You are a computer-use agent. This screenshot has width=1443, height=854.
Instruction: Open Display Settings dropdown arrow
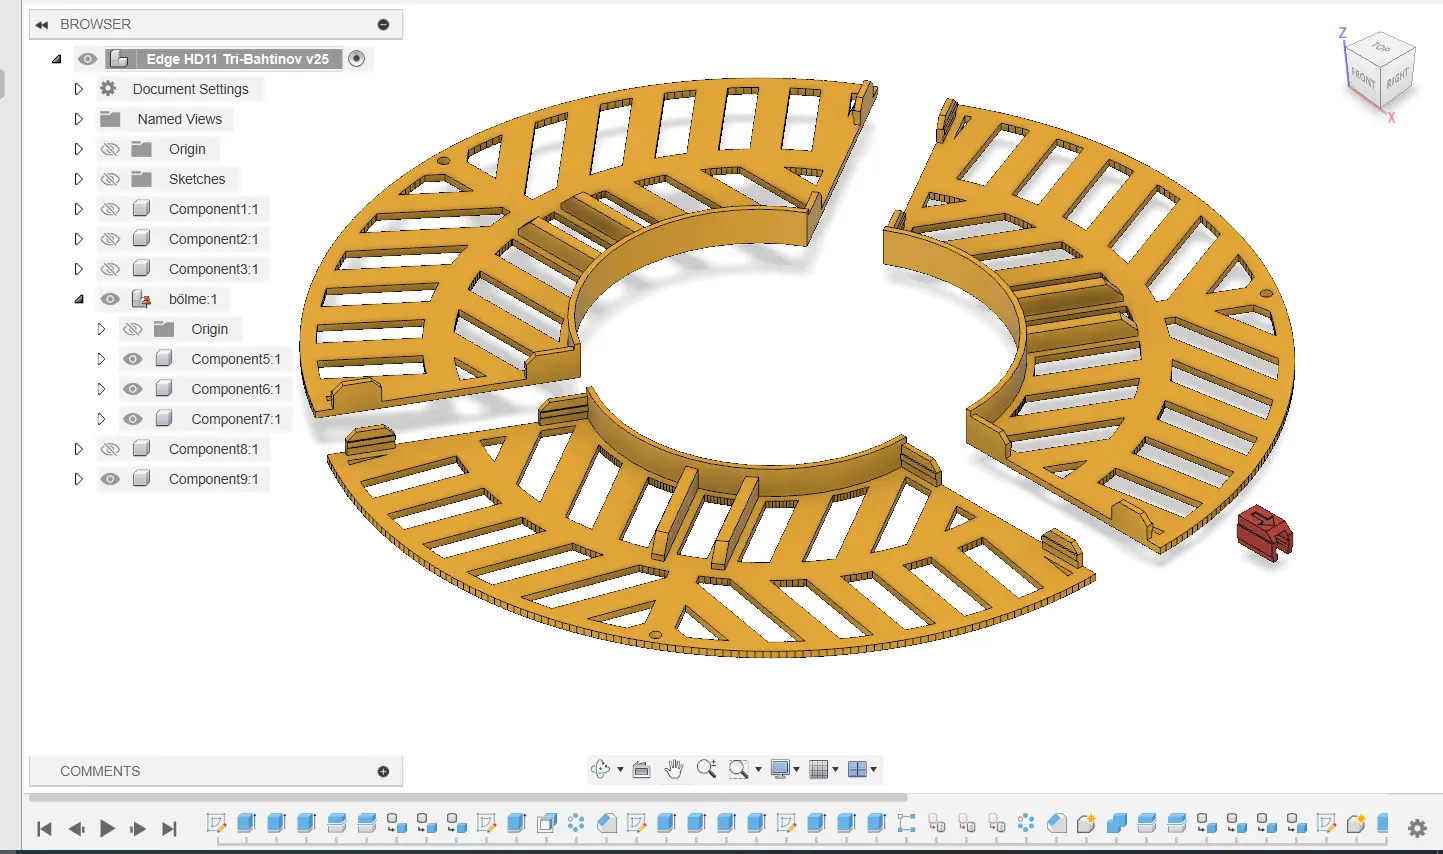(797, 769)
